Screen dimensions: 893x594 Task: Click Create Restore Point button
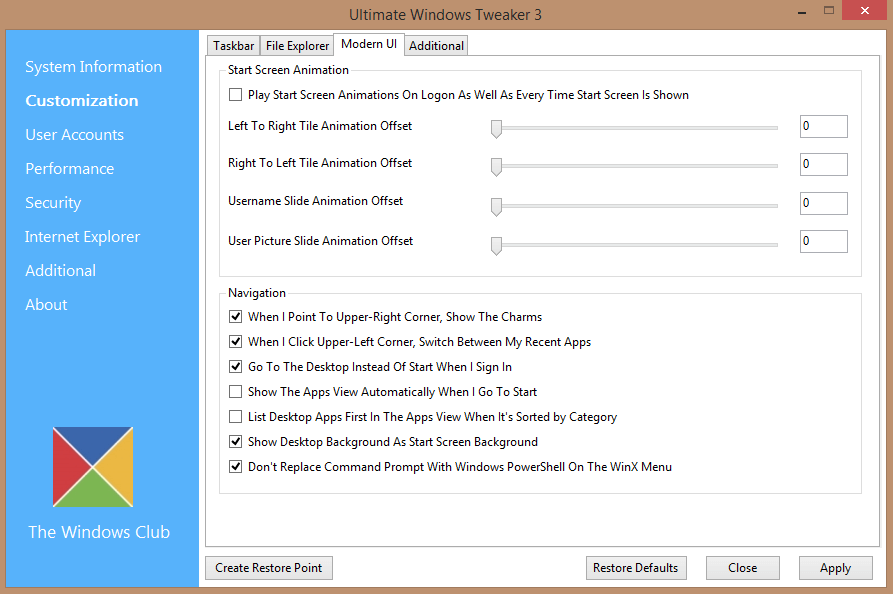pos(269,568)
